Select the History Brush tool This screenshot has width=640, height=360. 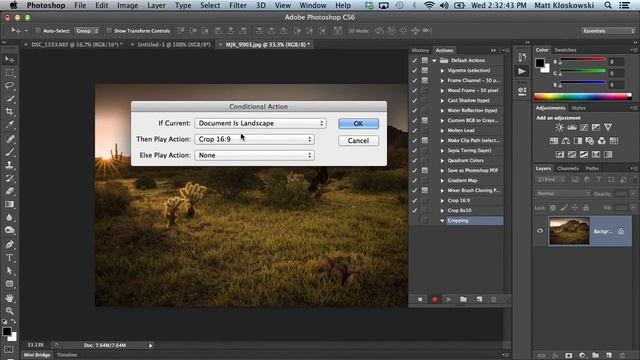coord(9,178)
